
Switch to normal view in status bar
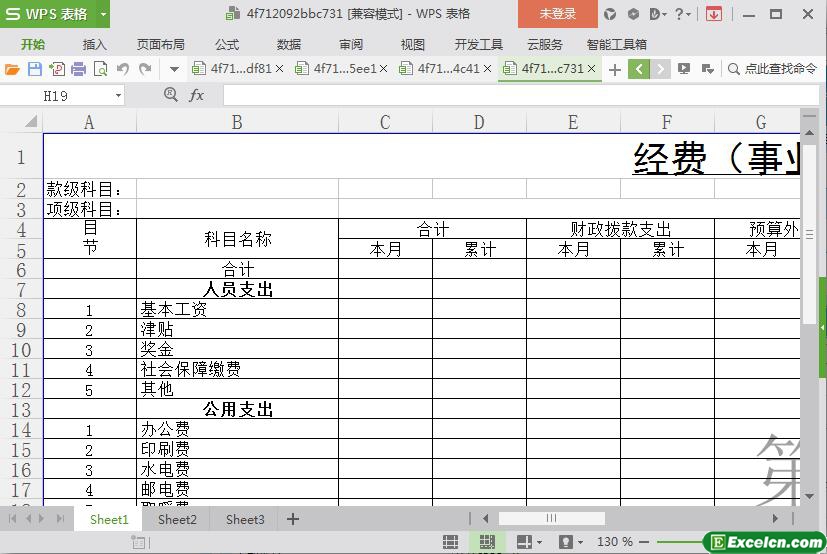pos(451,542)
